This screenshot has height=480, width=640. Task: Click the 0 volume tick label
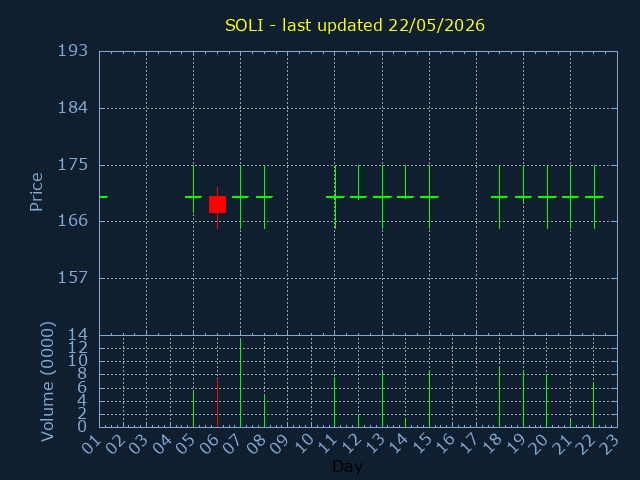point(82,427)
